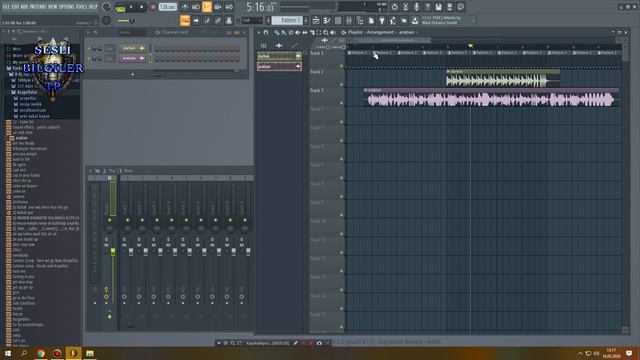Select the Draw tool in the Playlist toolbar
The image size is (640, 360).
[277, 32]
